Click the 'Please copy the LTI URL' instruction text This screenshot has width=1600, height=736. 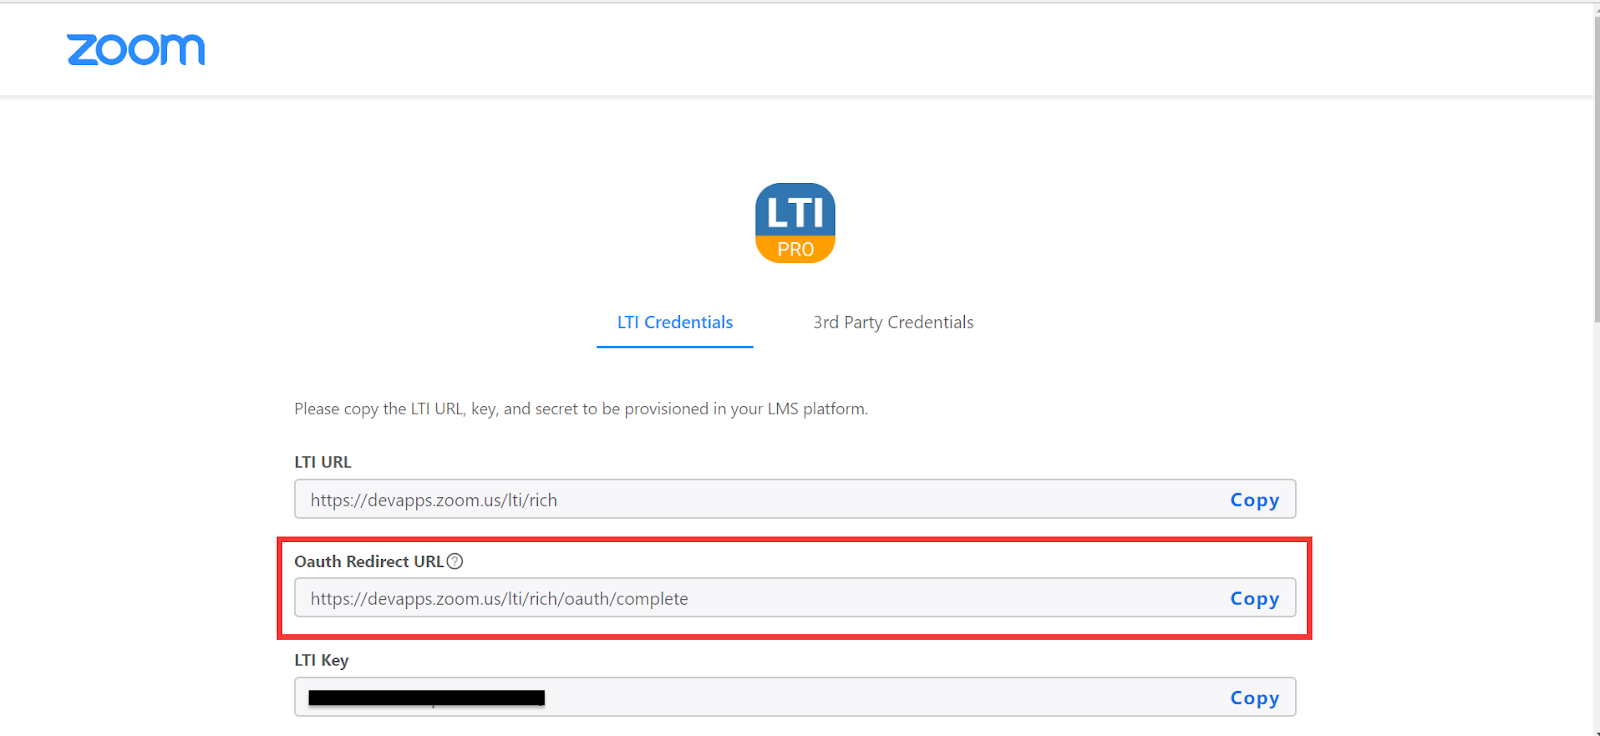pos(581,409)
